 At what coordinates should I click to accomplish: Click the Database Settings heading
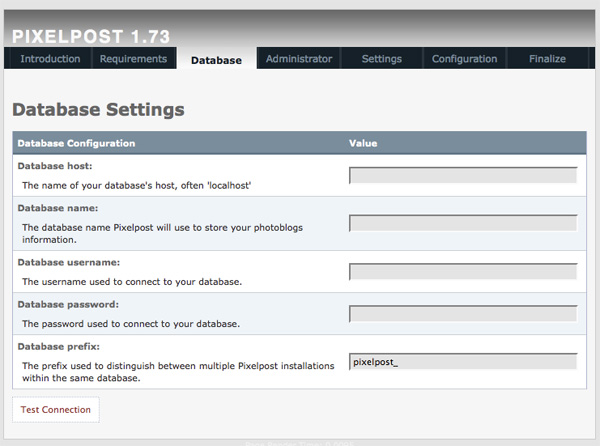98,109
